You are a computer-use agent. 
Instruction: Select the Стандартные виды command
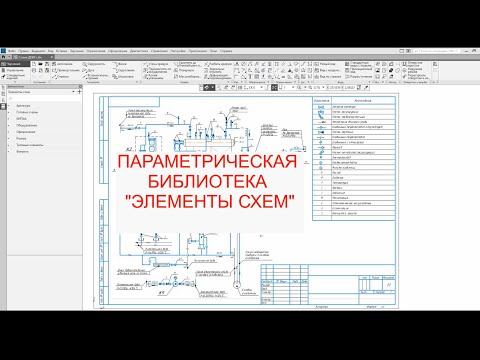(359, 64)
